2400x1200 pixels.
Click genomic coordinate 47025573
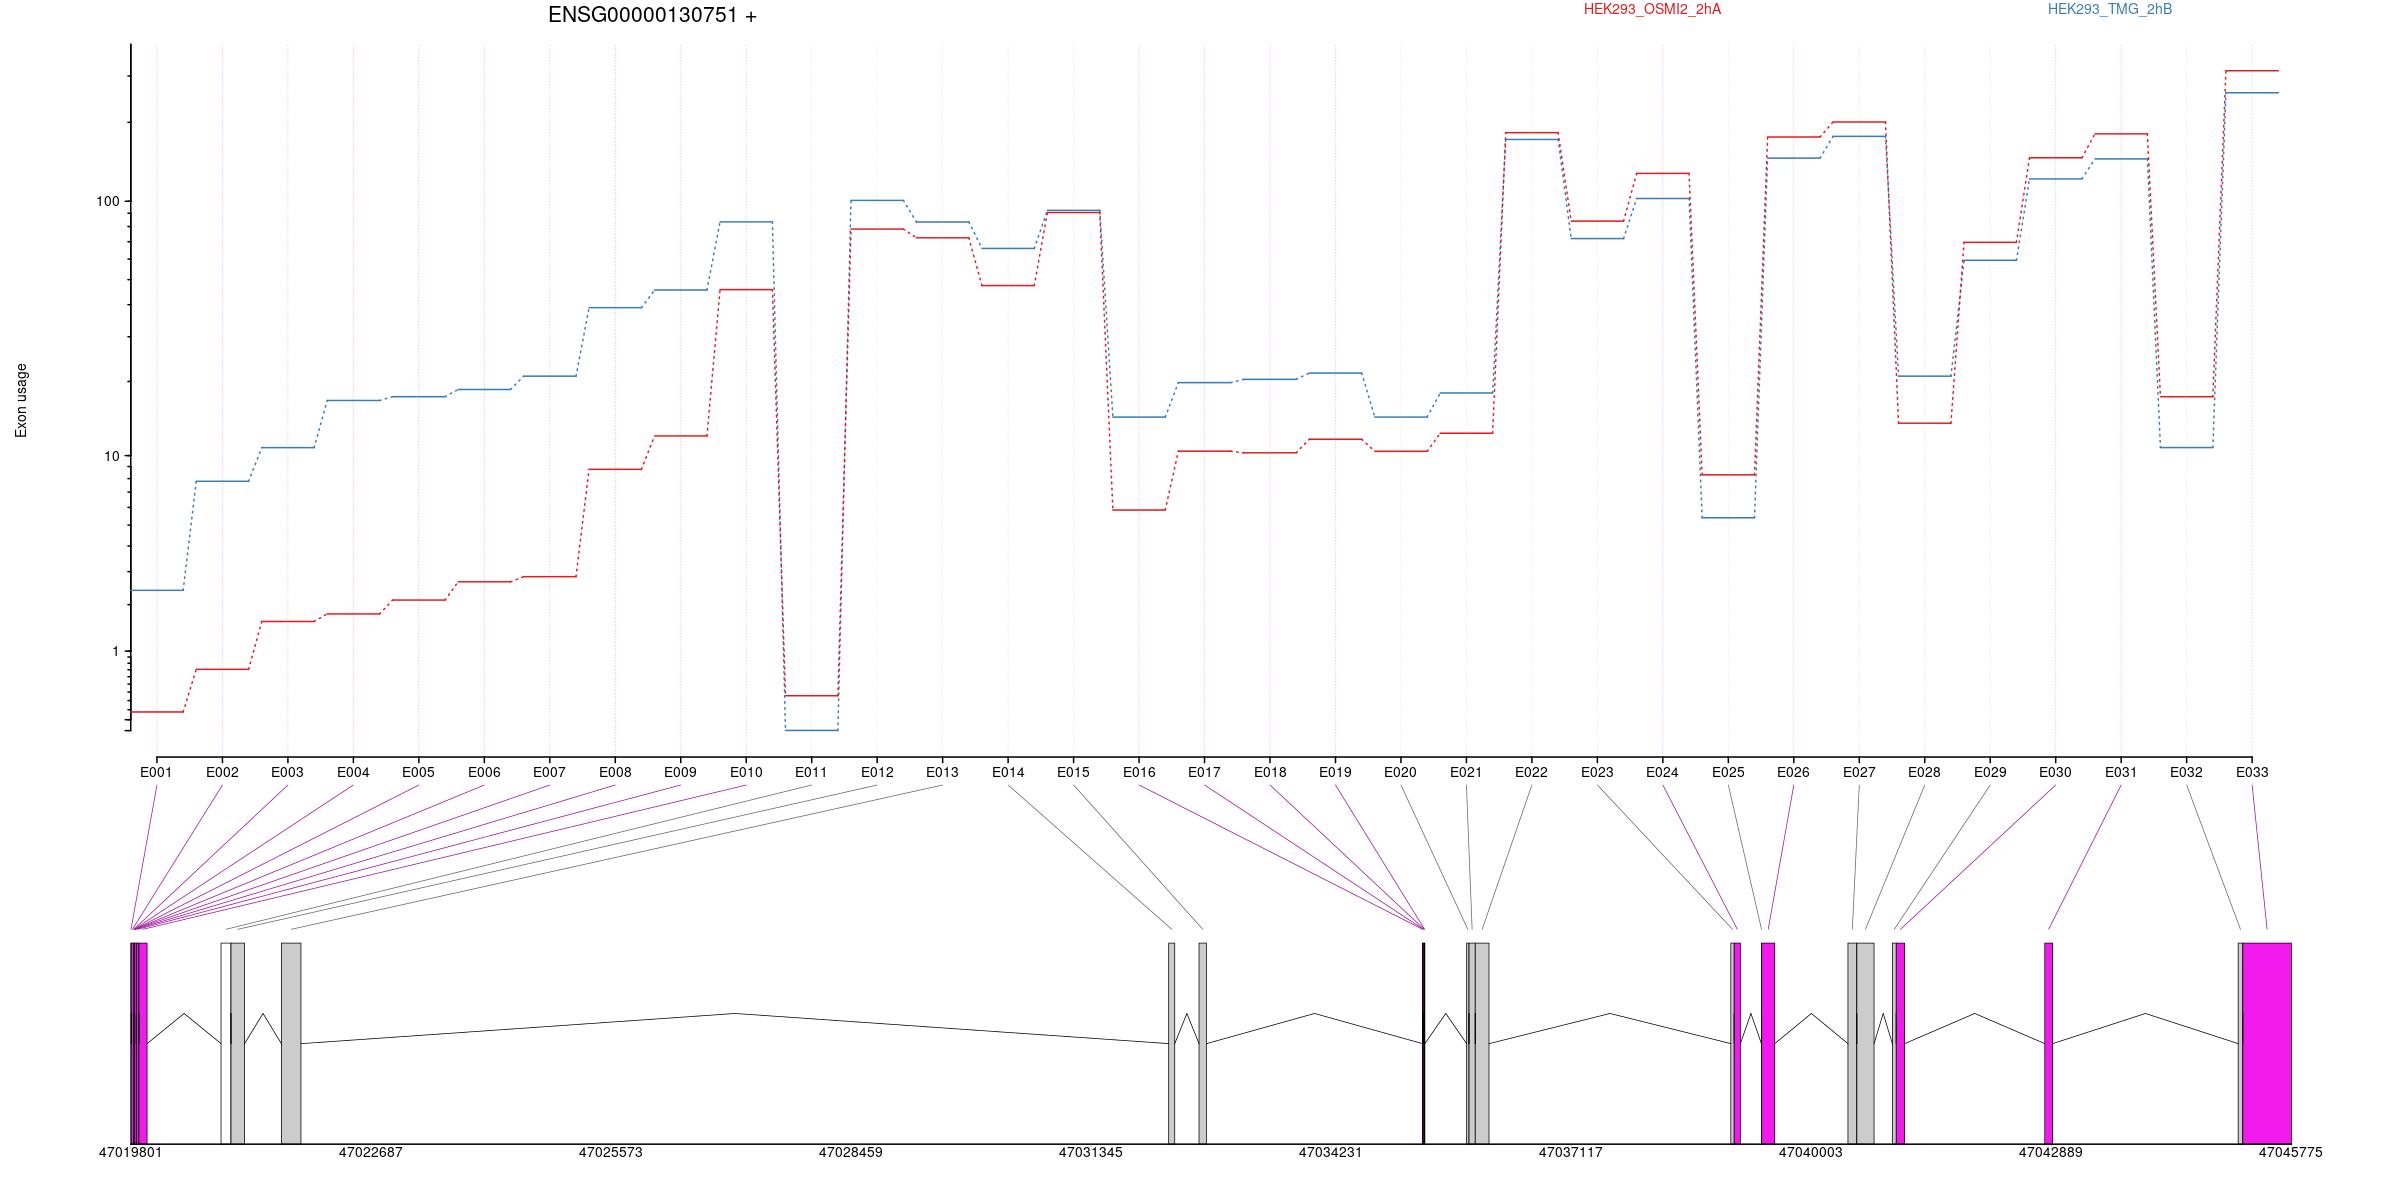(610, 1152)
